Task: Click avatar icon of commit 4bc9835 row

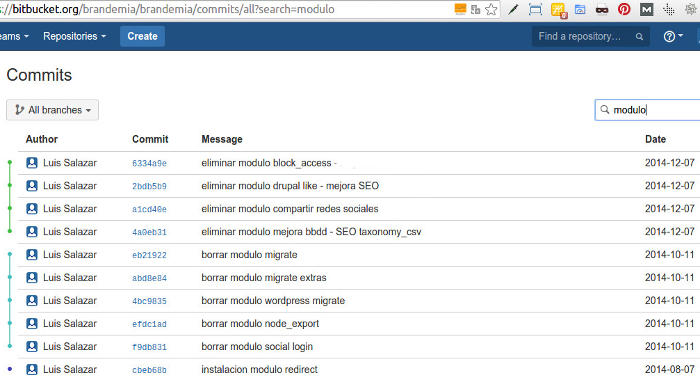Action: (x=32, y=301)
